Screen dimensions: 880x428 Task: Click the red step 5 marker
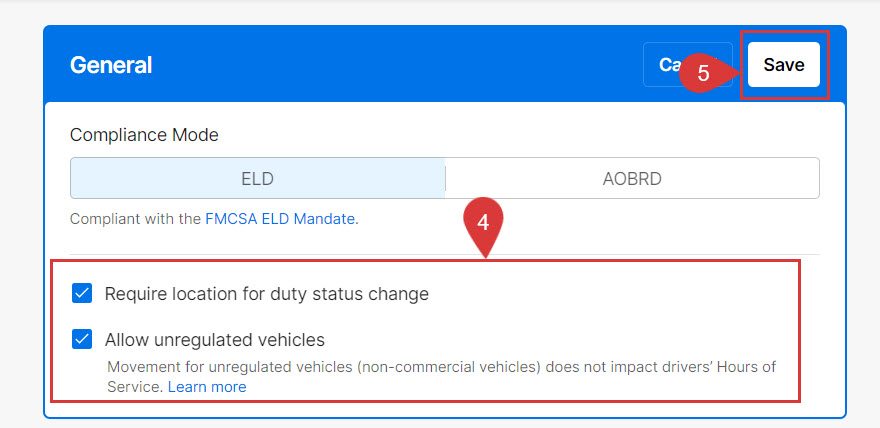[x=703, y=73]
